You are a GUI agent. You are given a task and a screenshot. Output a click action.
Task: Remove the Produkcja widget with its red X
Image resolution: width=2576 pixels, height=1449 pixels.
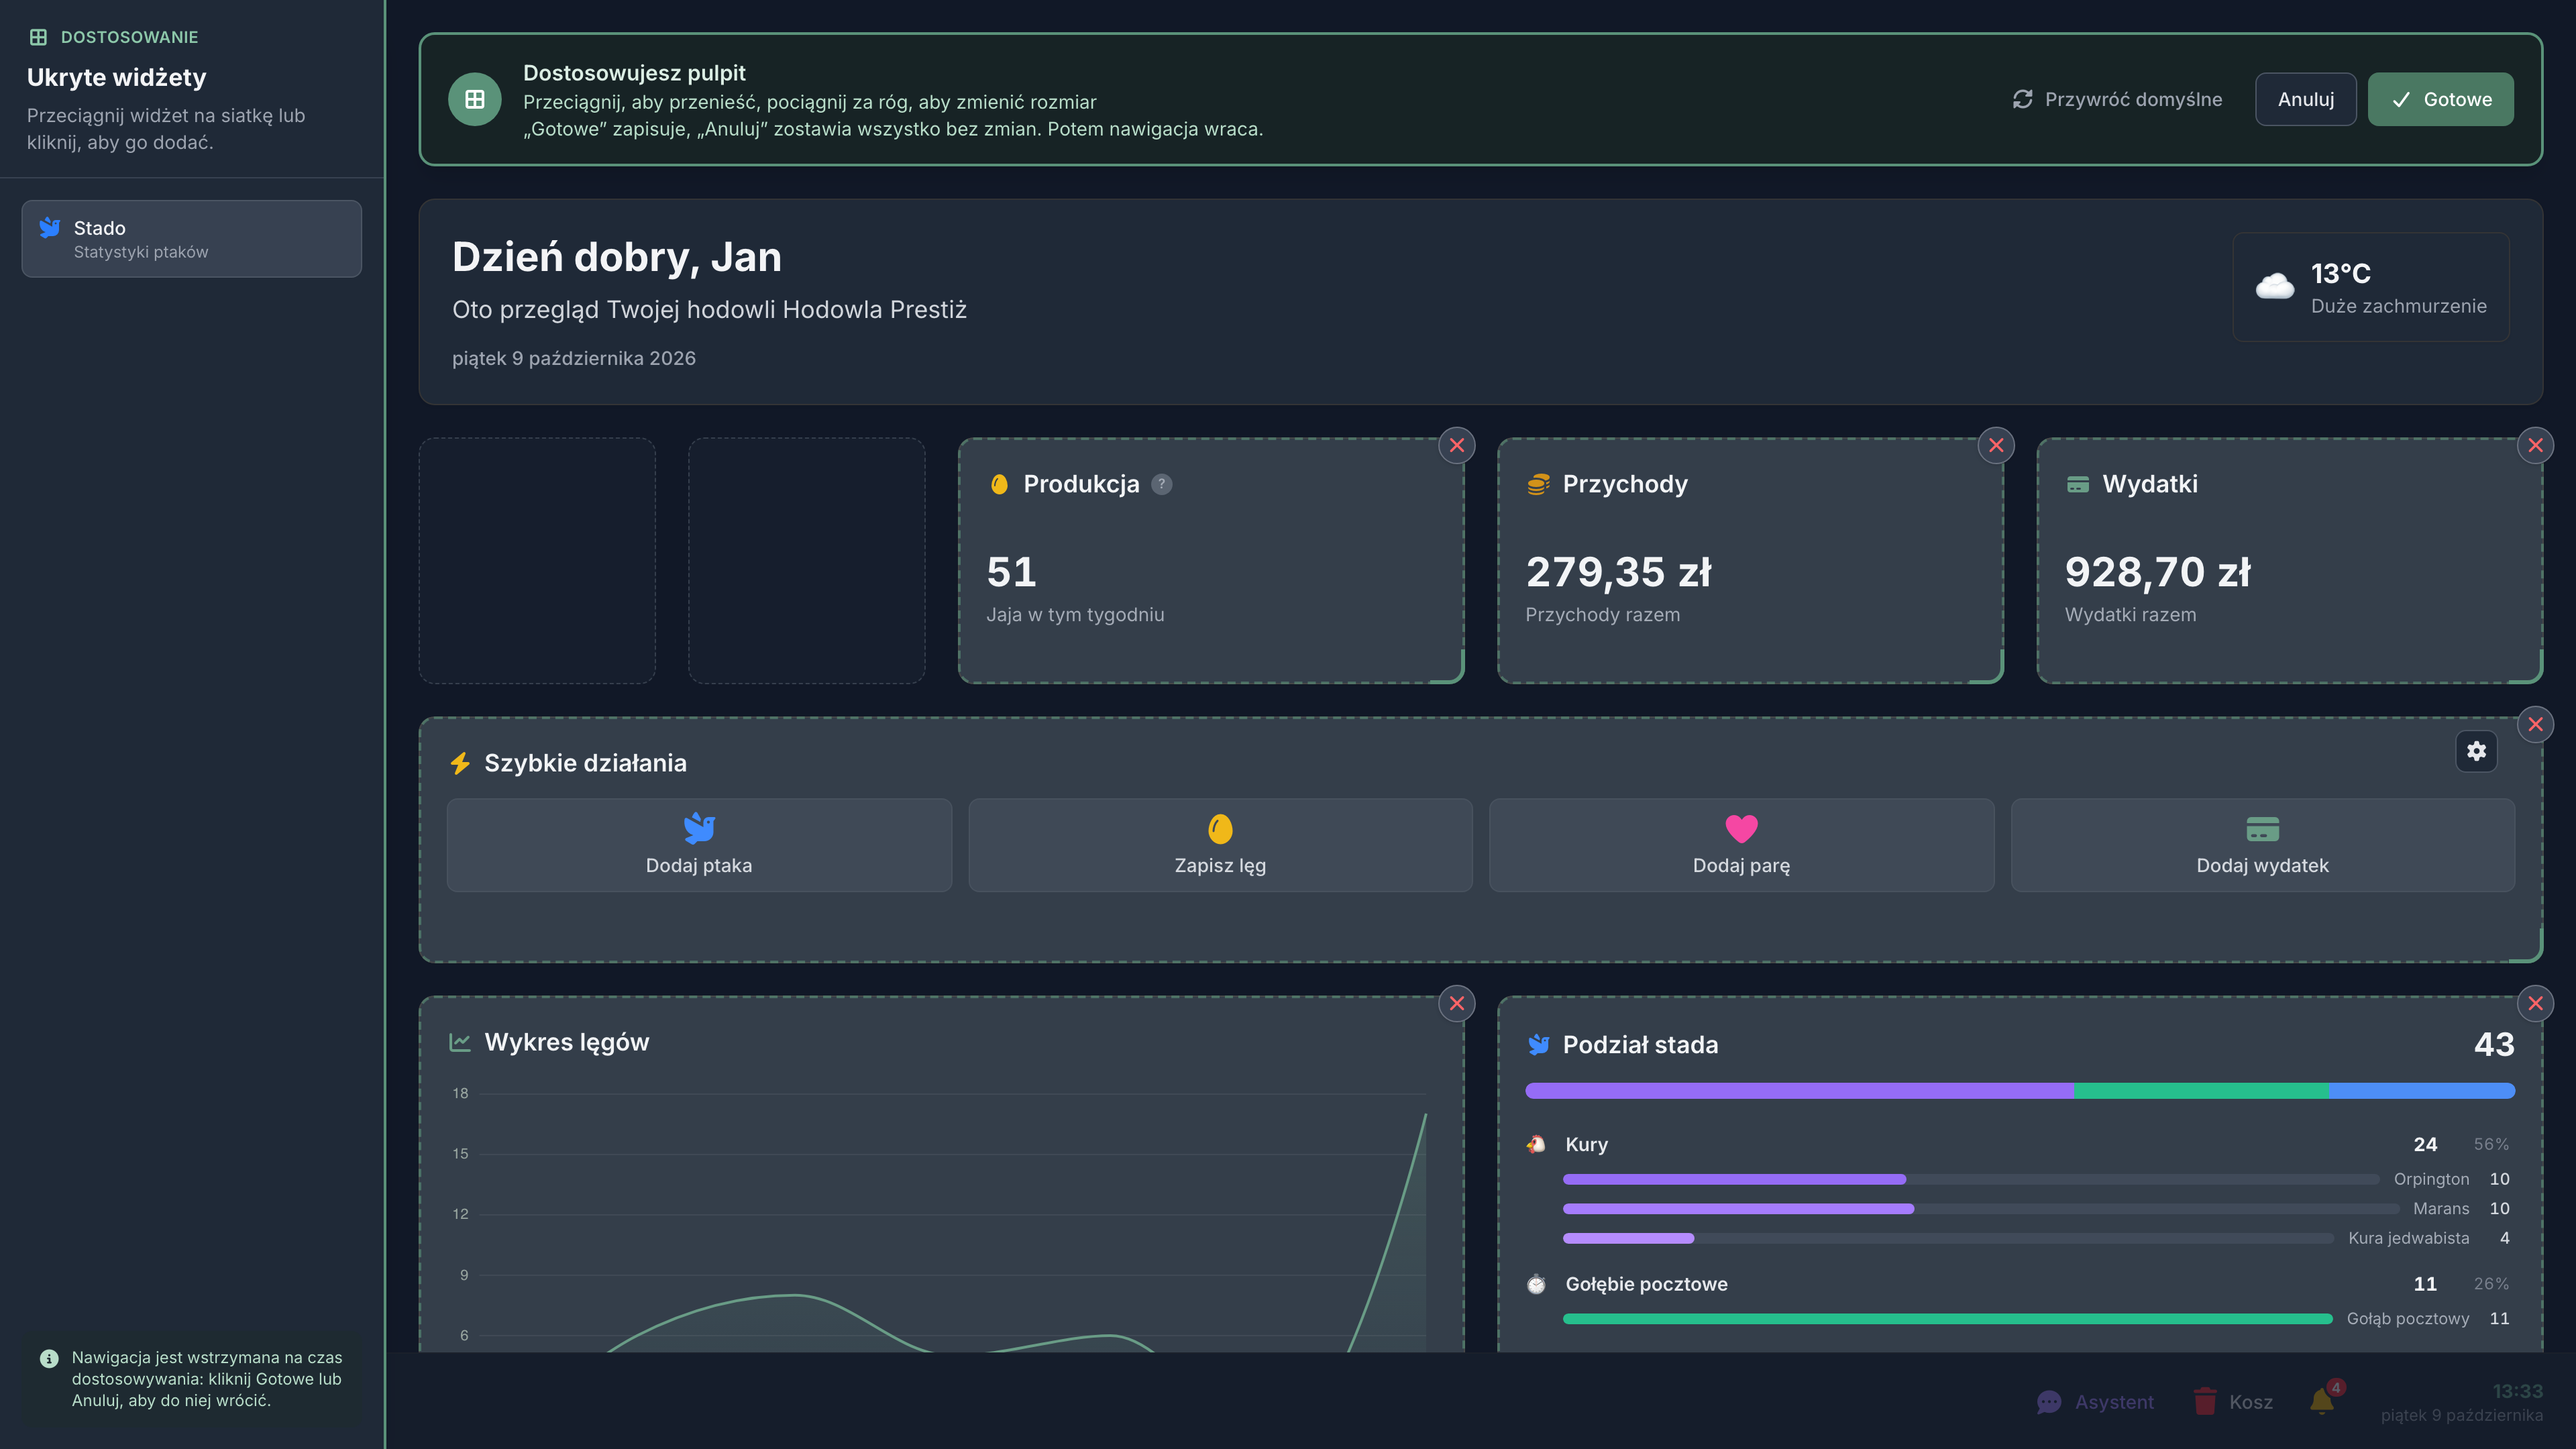(1457, 446)
